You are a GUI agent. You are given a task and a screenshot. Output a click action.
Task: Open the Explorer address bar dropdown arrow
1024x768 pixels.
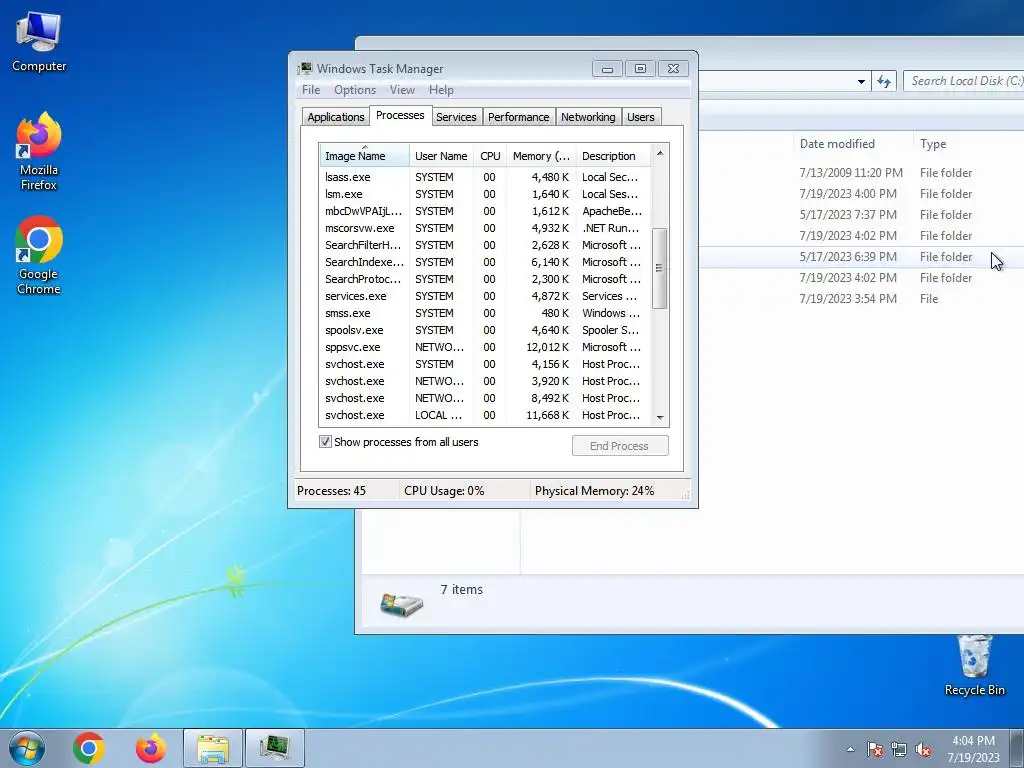(861, 82)
